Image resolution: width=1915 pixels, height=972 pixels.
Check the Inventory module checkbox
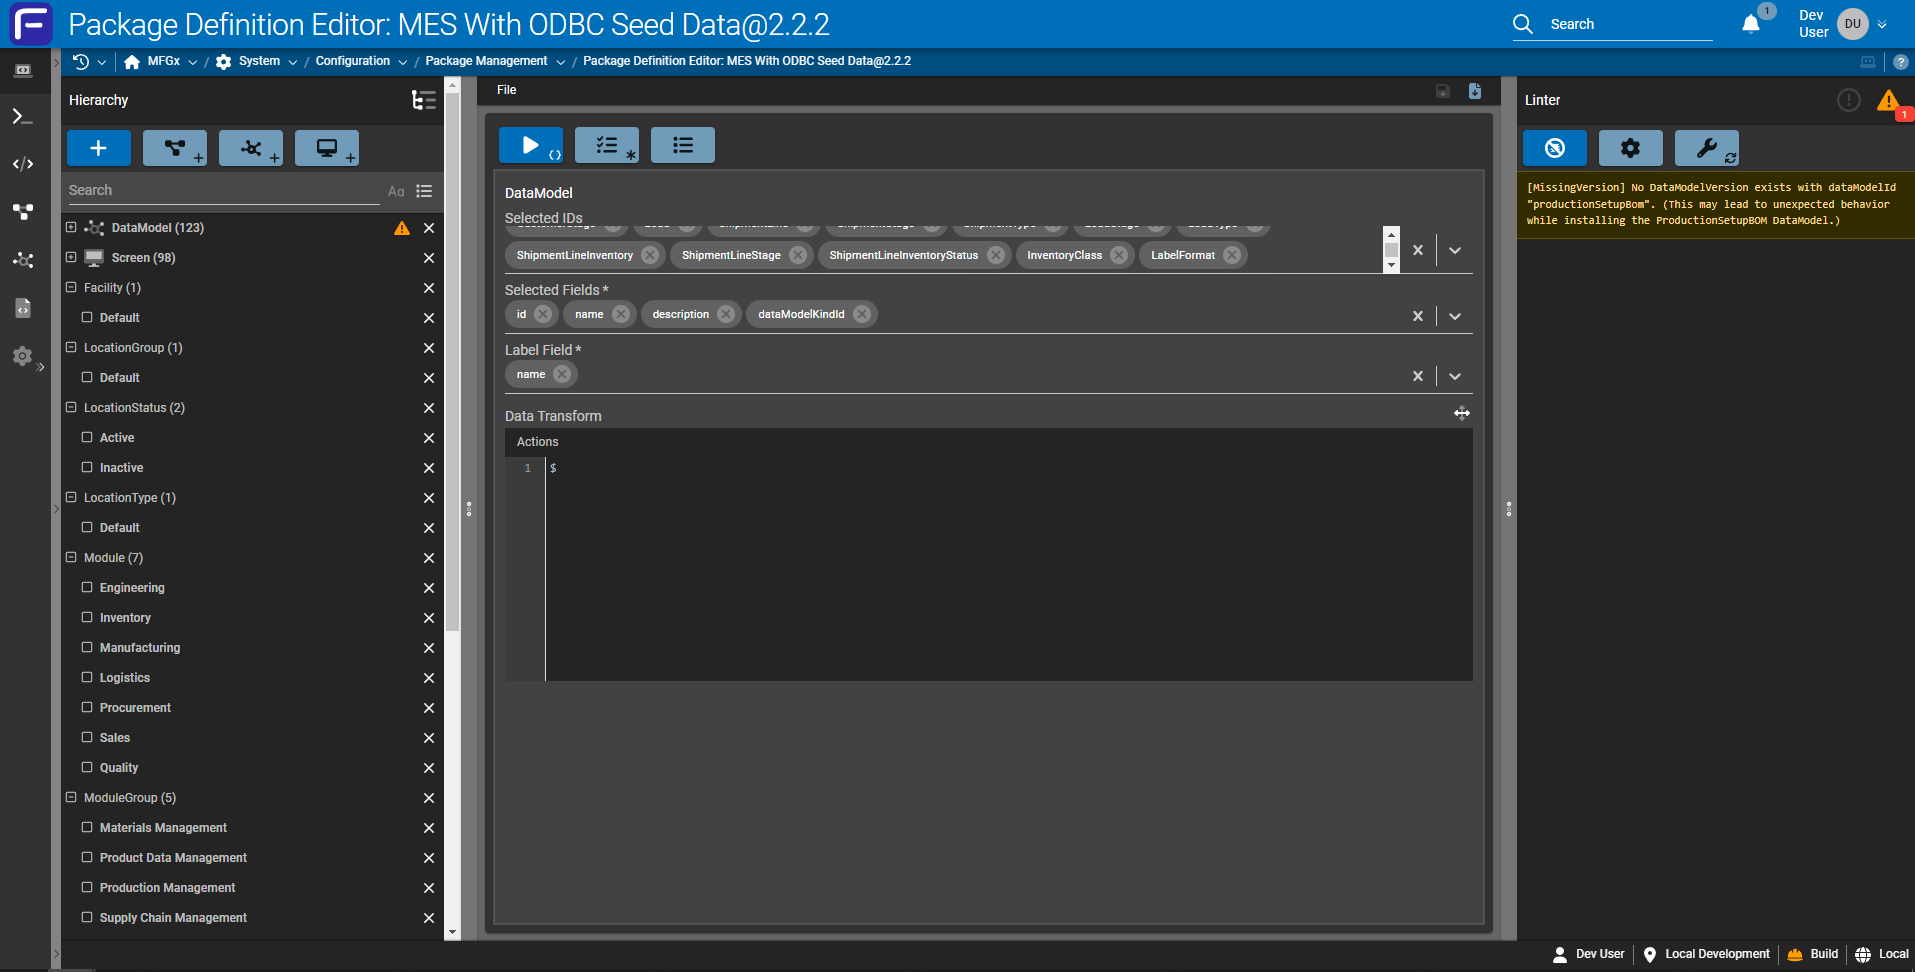coord(87,617)
